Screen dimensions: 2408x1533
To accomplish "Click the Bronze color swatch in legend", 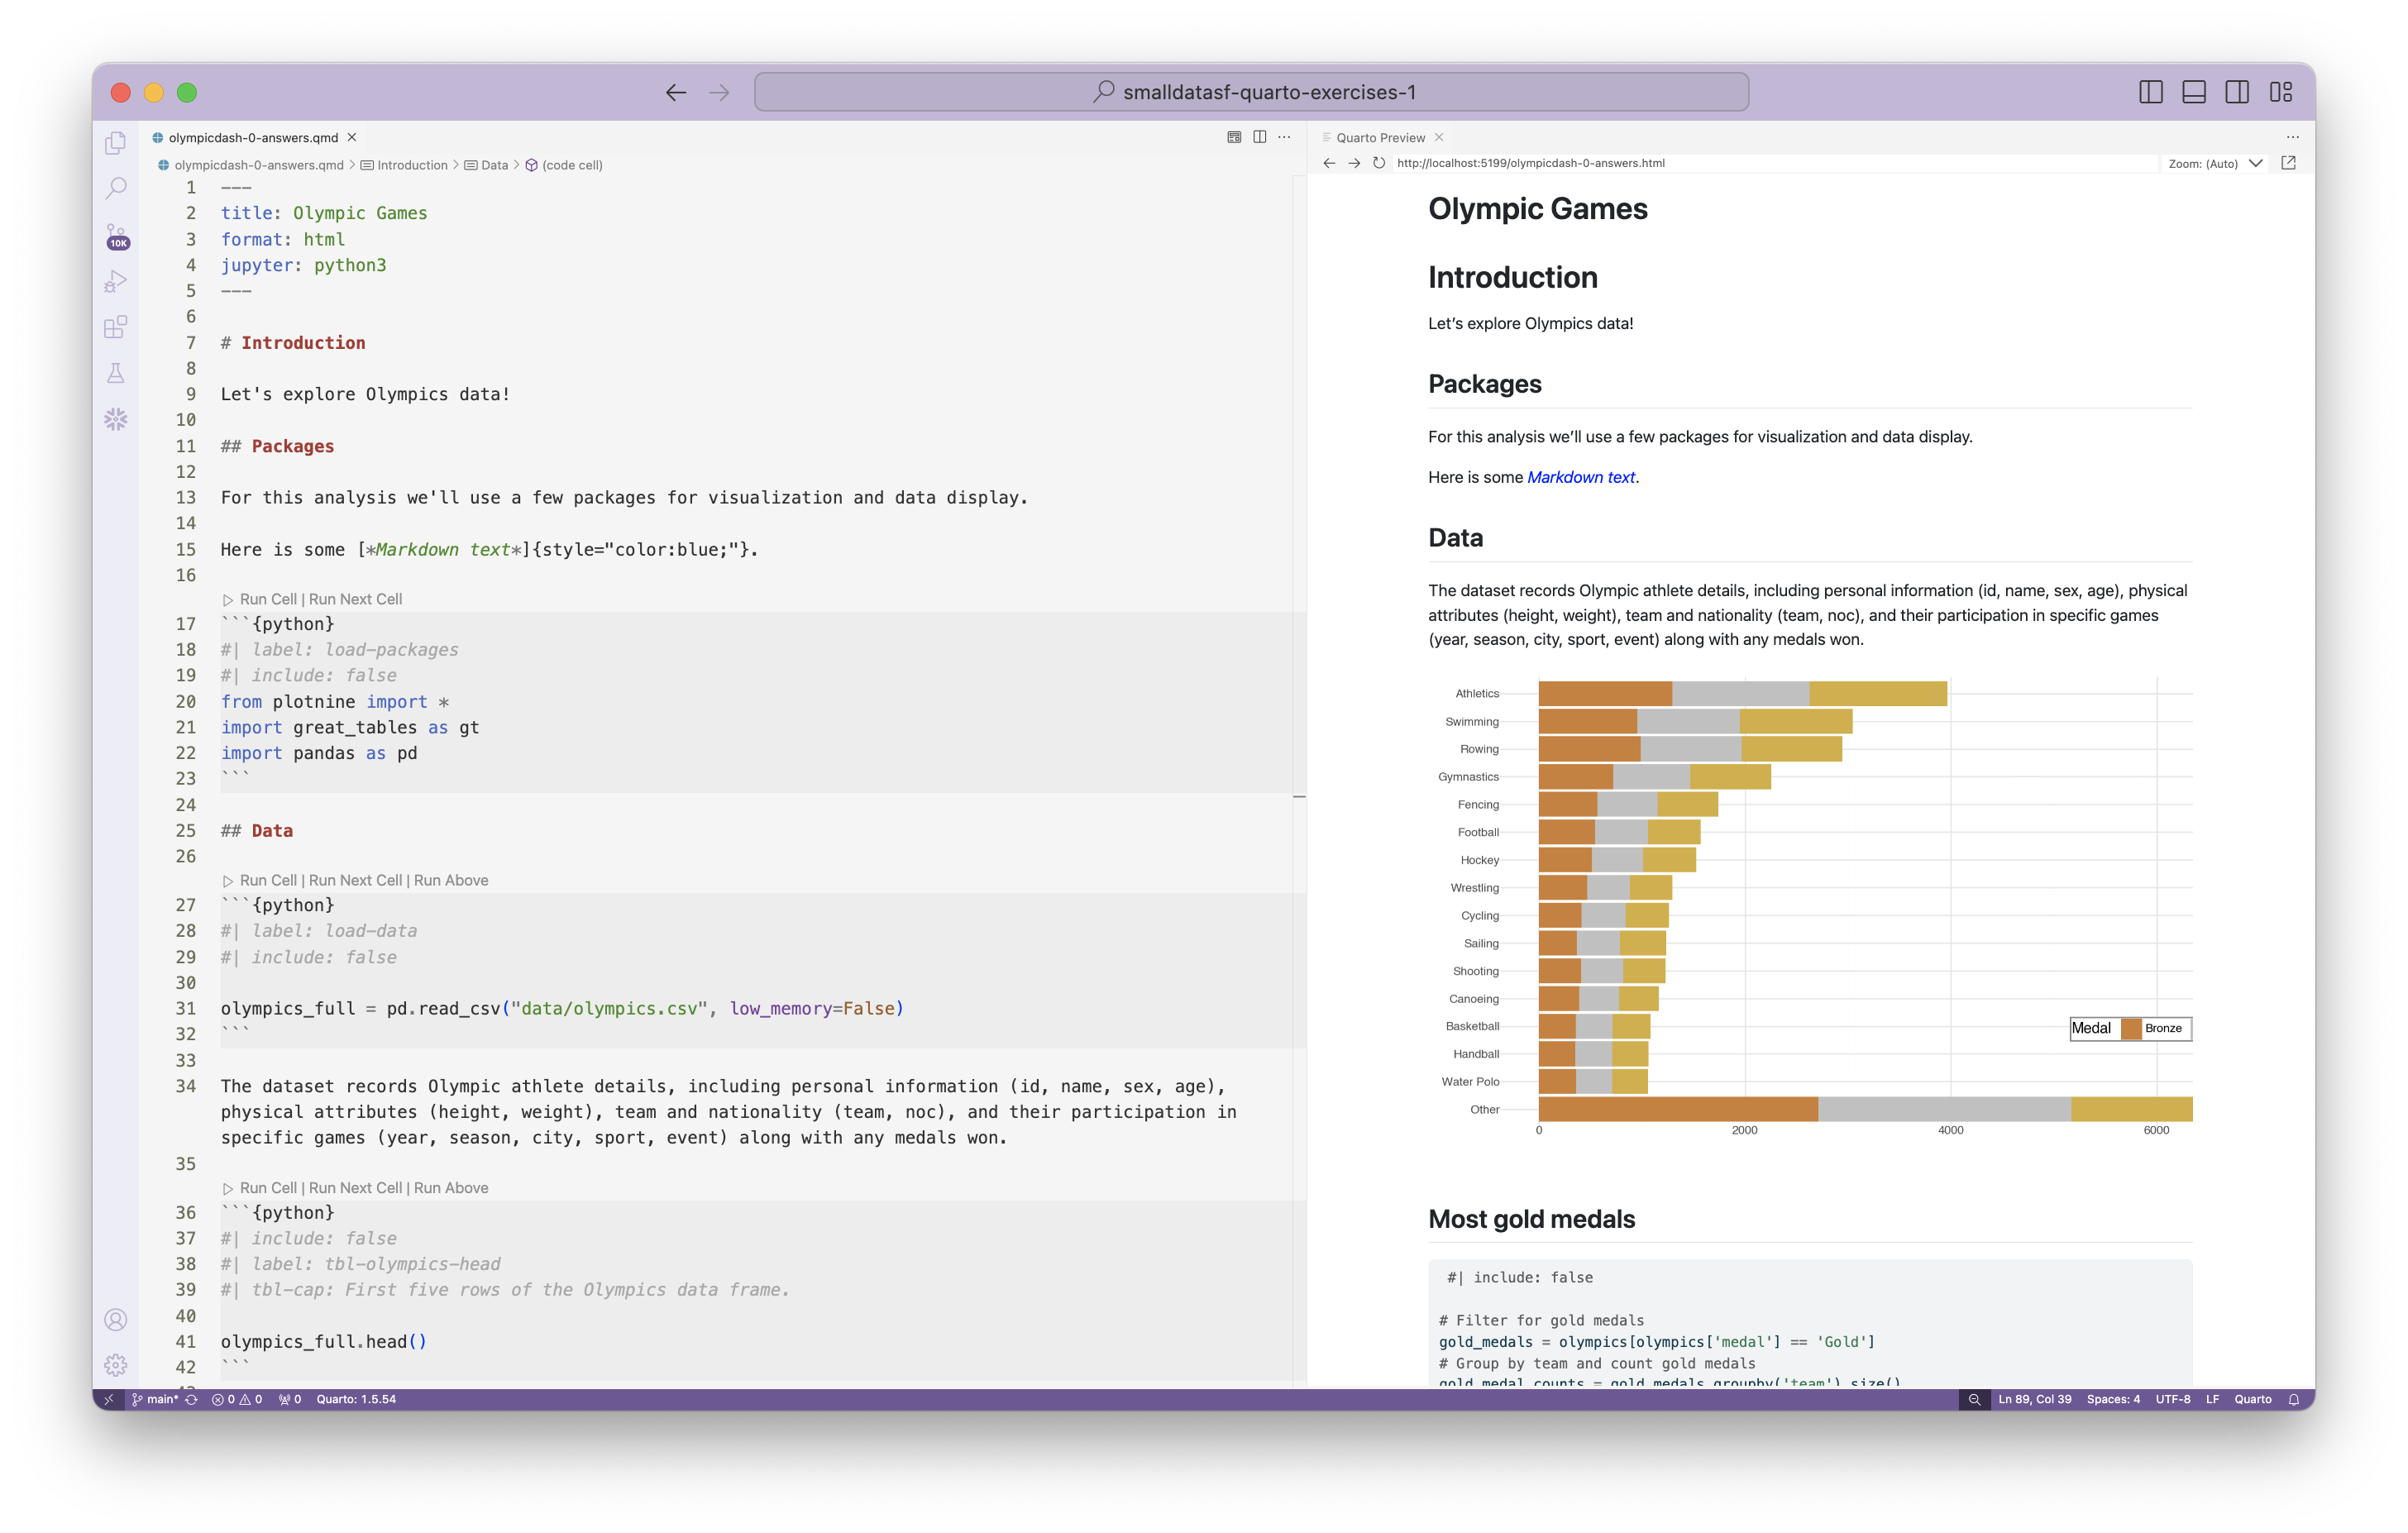I will tap(2131, 1028).
